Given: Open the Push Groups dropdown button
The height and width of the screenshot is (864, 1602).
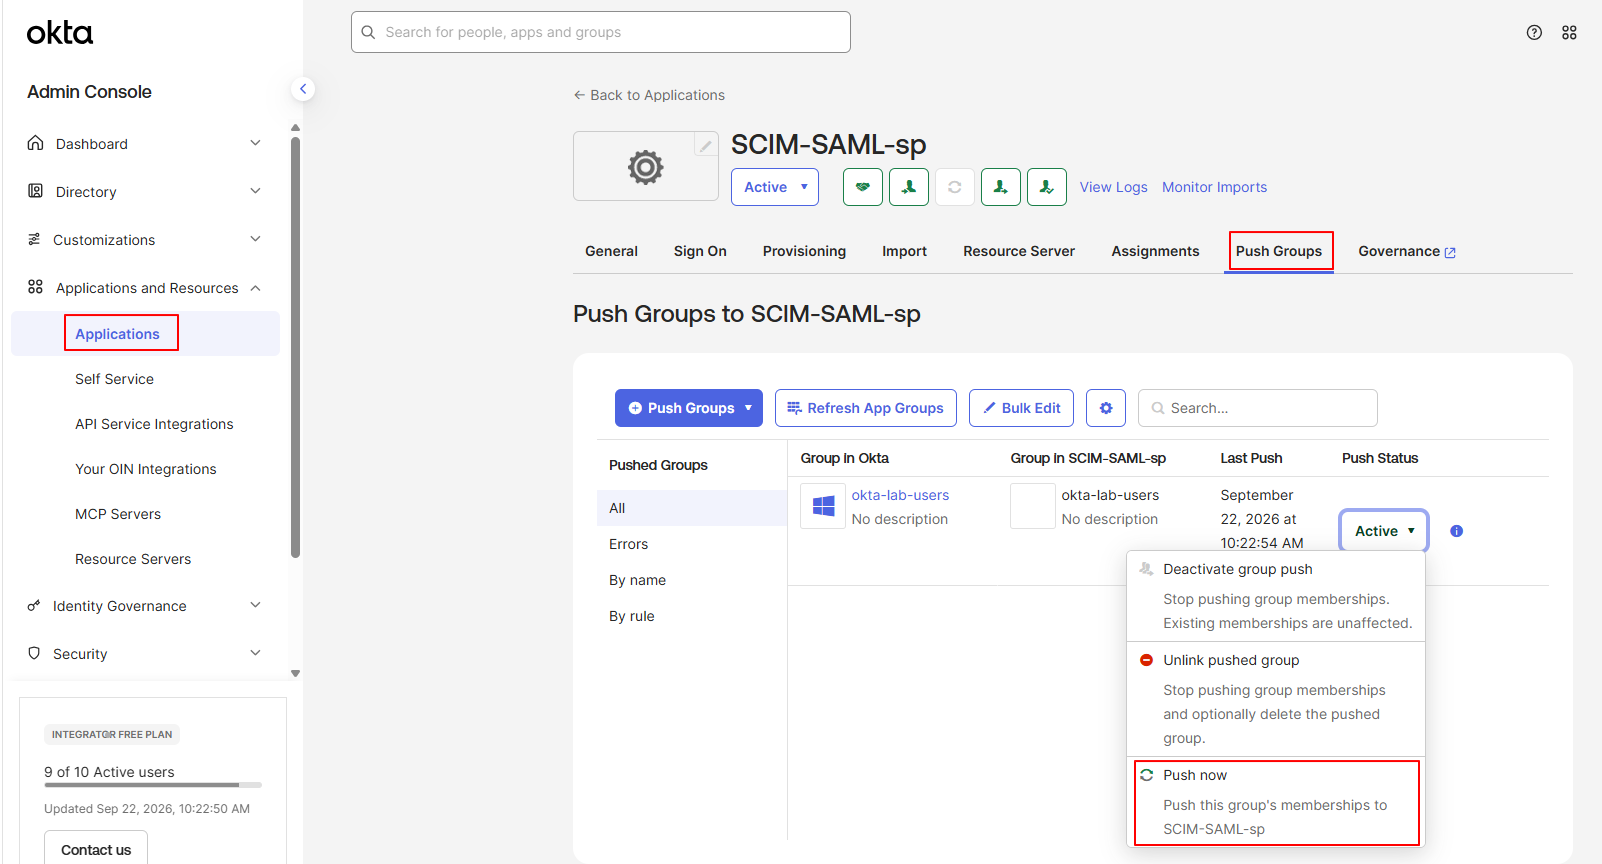Looking at the screenshot, I should 689,408.
